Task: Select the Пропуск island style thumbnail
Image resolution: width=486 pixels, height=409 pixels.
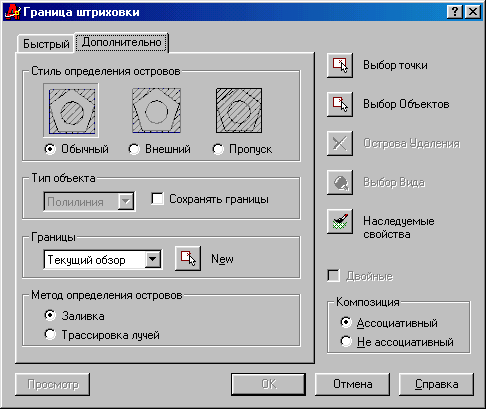Action: click(239, 110)
